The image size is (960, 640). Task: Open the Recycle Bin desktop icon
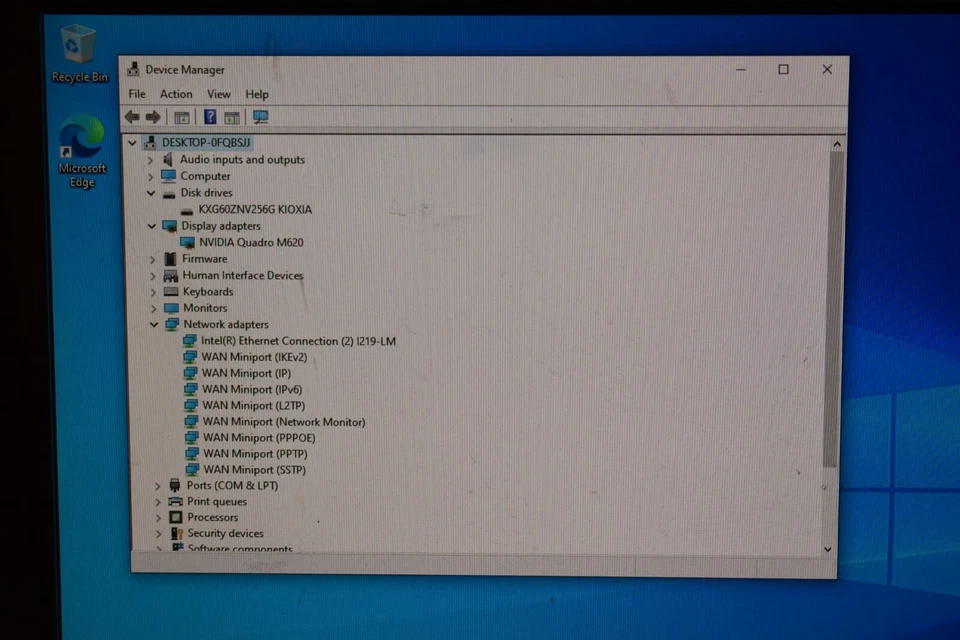click(79, 54)
